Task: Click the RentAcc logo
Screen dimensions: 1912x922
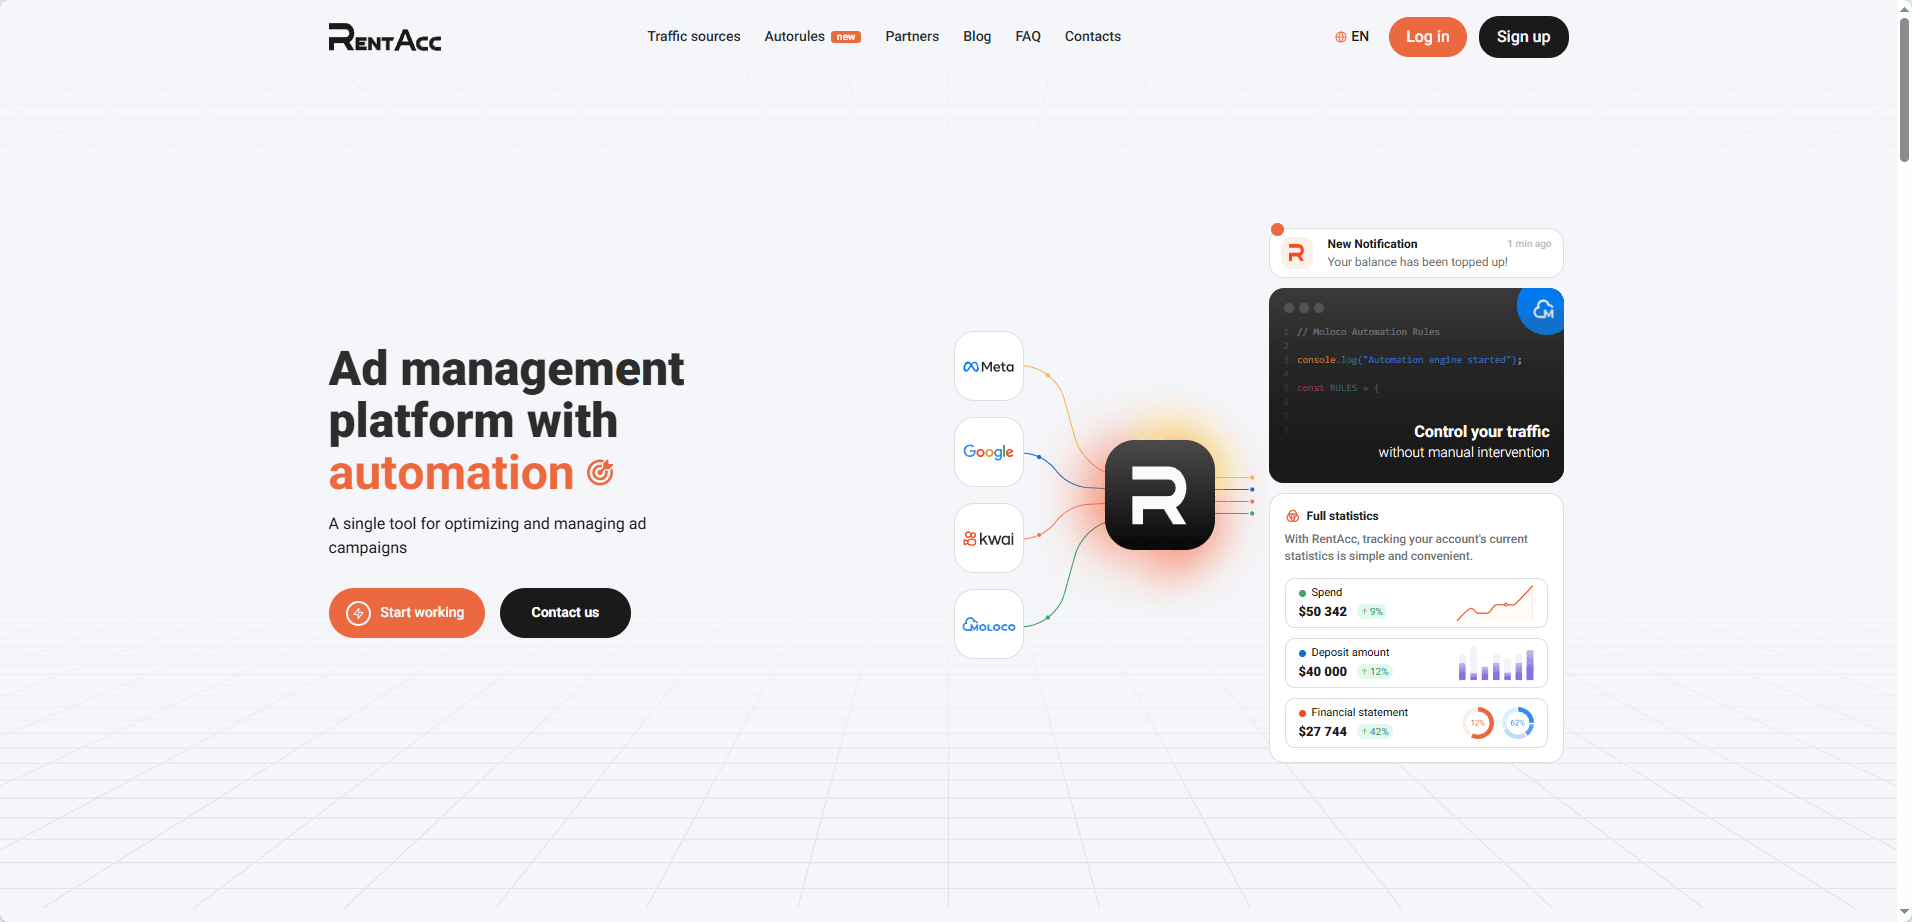Action: 385,37
